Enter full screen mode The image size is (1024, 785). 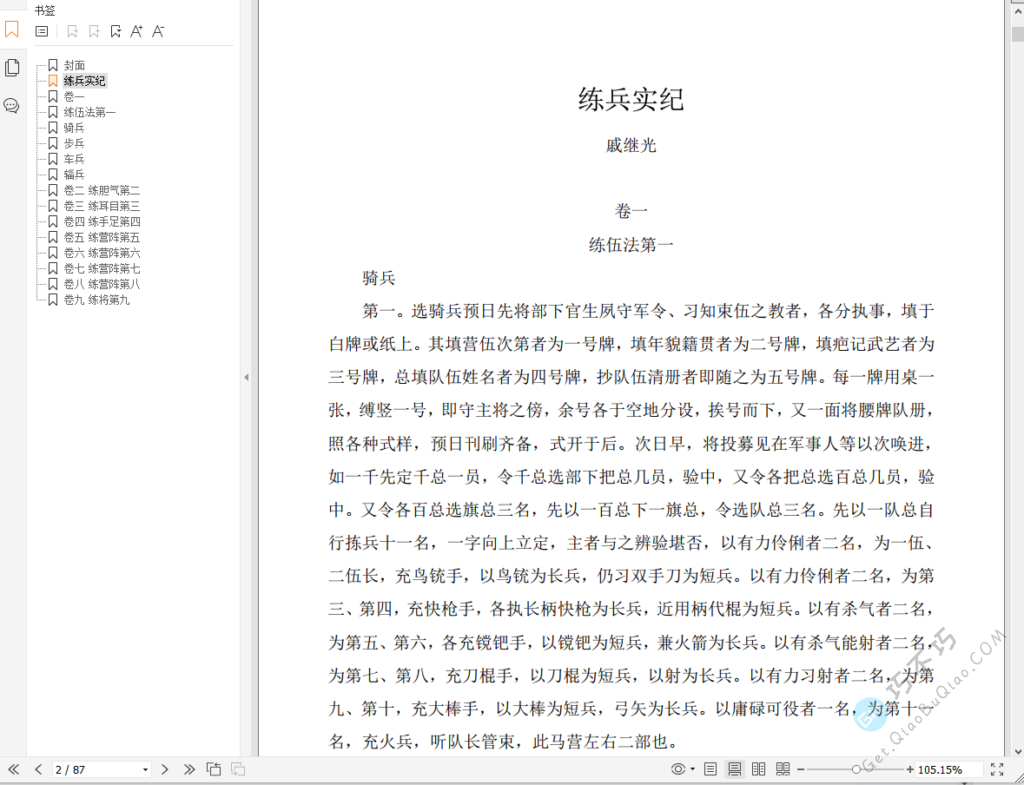click(x=996, y=769)
